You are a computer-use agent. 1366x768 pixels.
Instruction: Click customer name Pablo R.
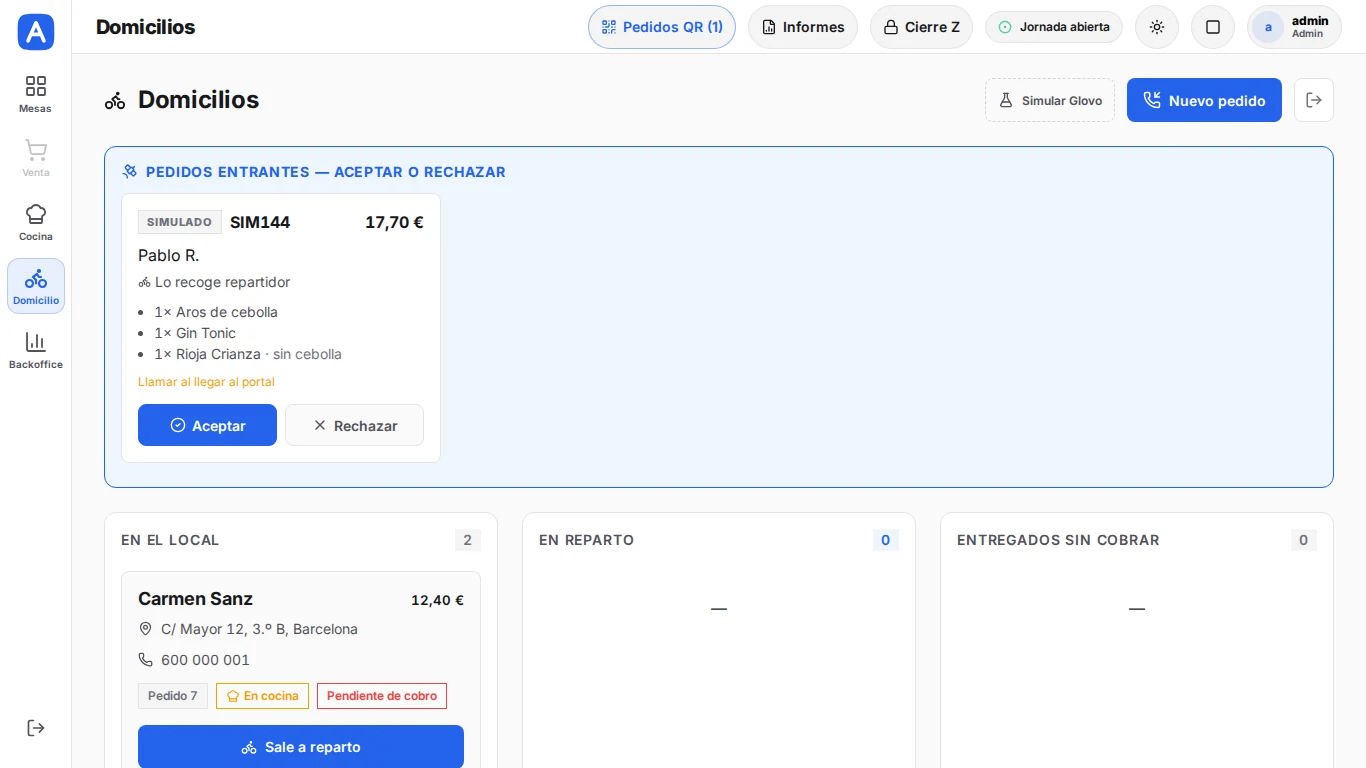(x=169, y=255)
